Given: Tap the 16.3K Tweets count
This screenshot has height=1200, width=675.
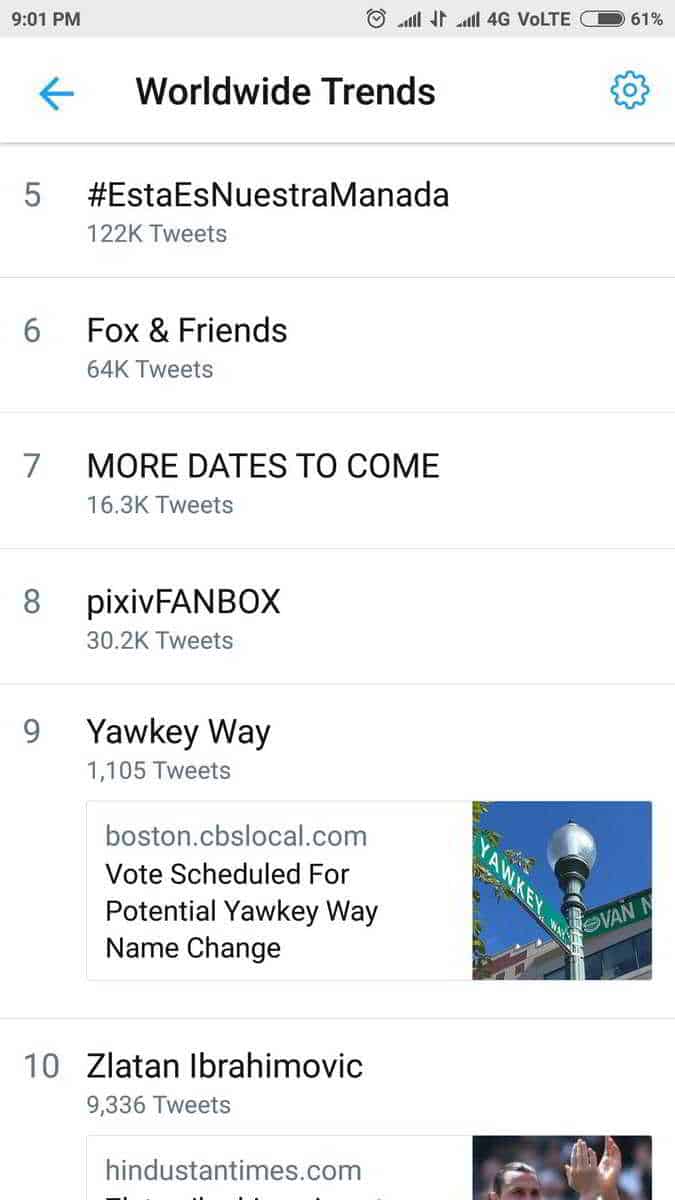Looking at the screenshot, I should pyautogui.click(x=160, y=505).
